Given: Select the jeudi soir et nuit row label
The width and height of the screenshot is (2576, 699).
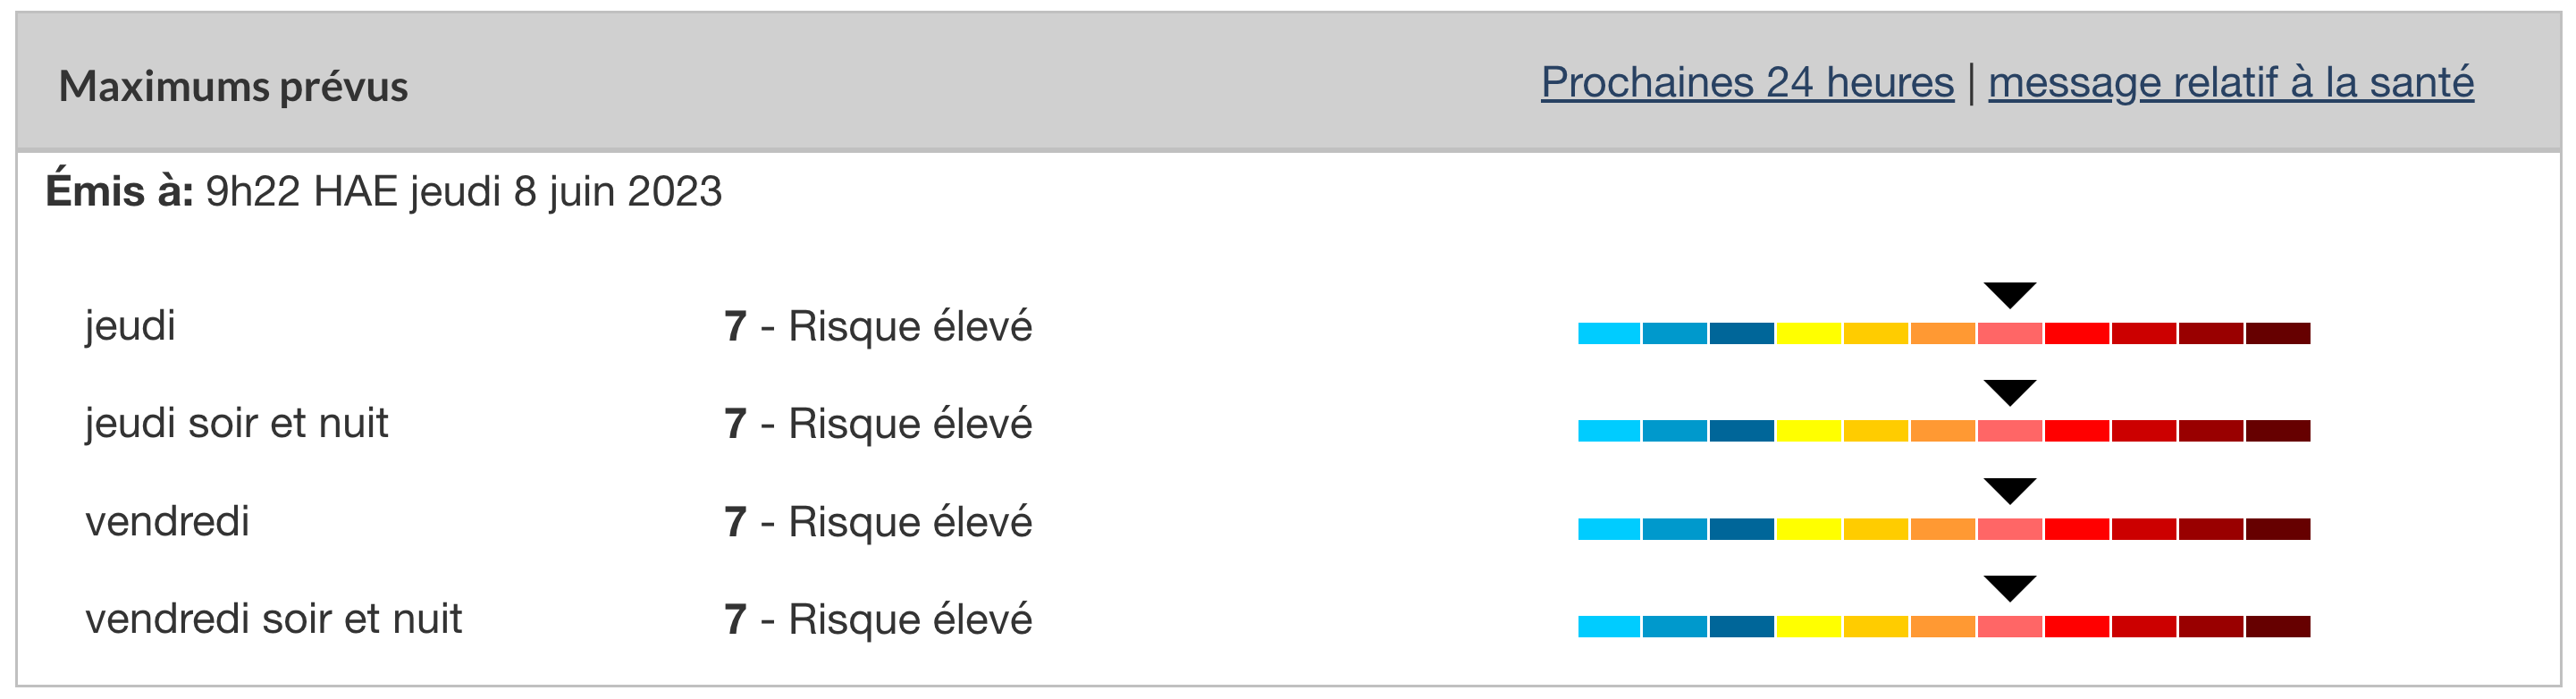Looking at the screenshot, I should coord(236,424).
